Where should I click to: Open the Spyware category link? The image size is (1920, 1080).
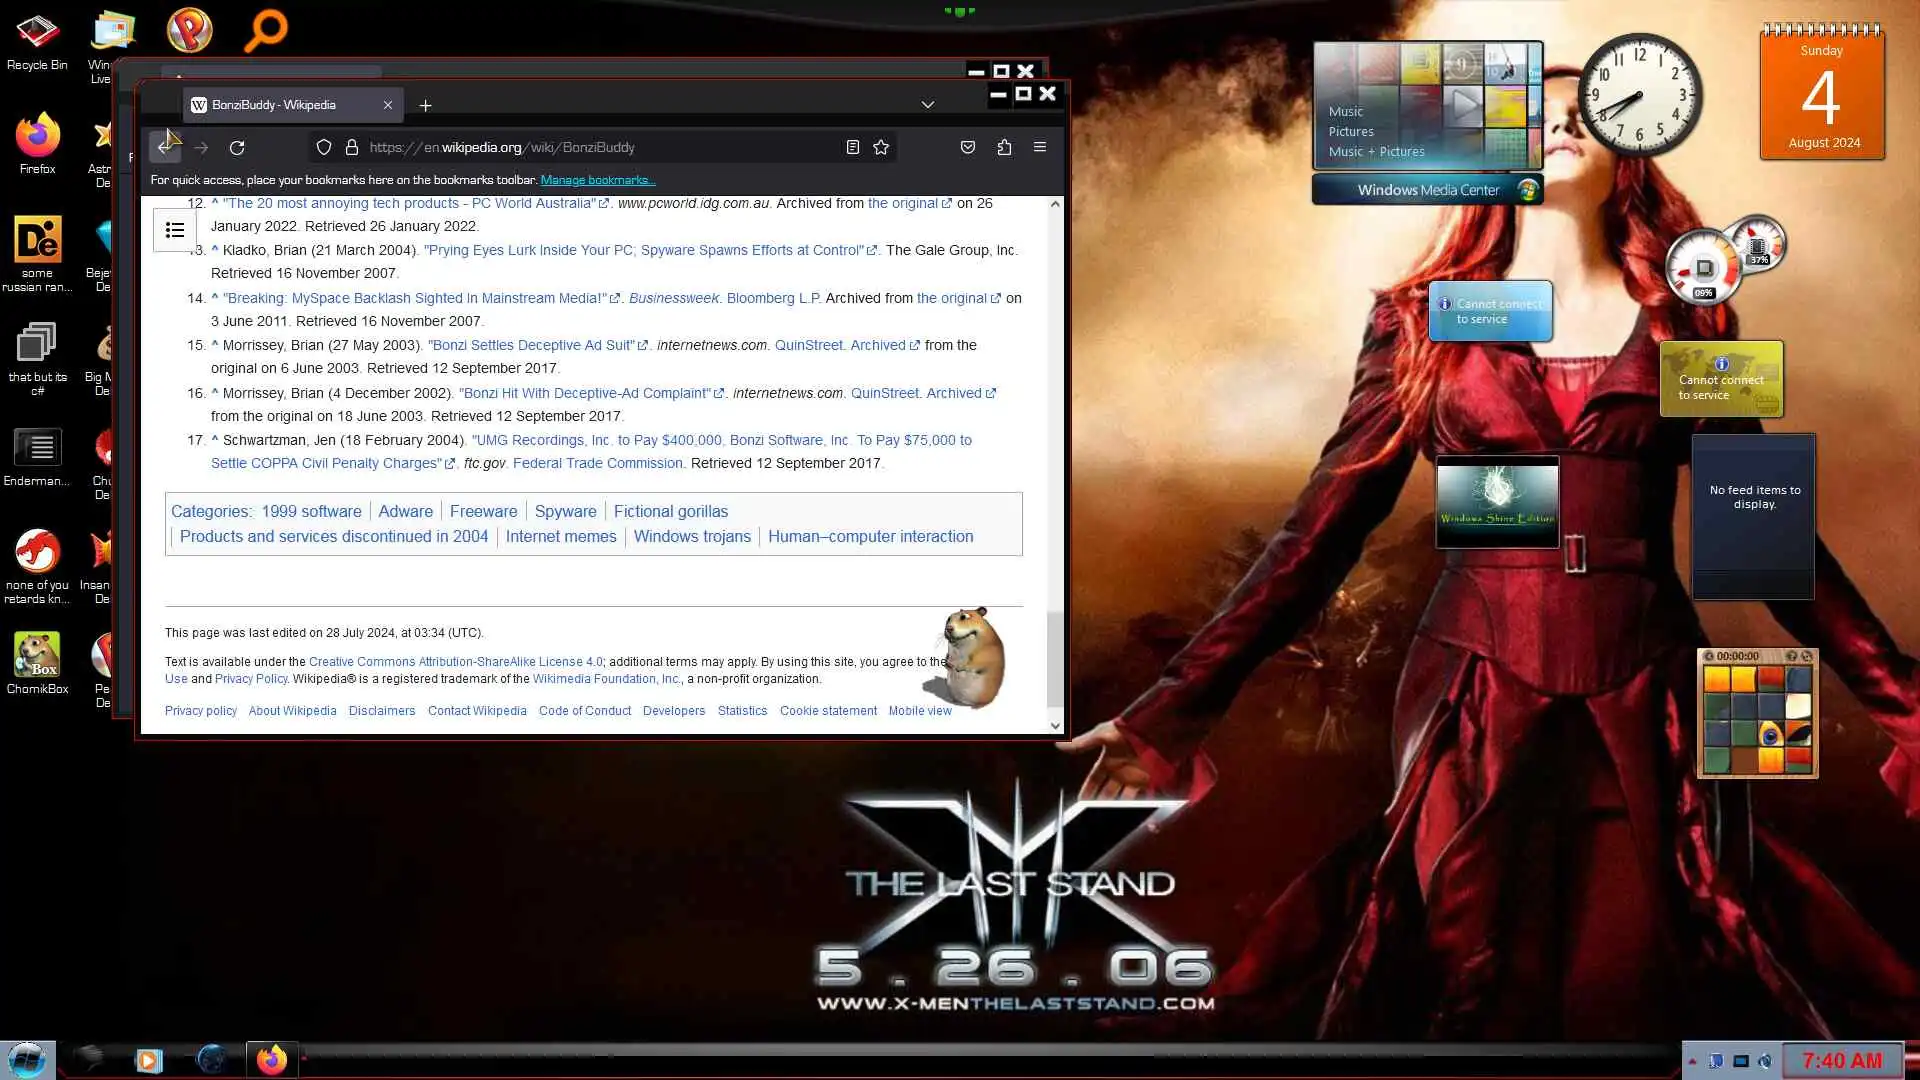565,511
